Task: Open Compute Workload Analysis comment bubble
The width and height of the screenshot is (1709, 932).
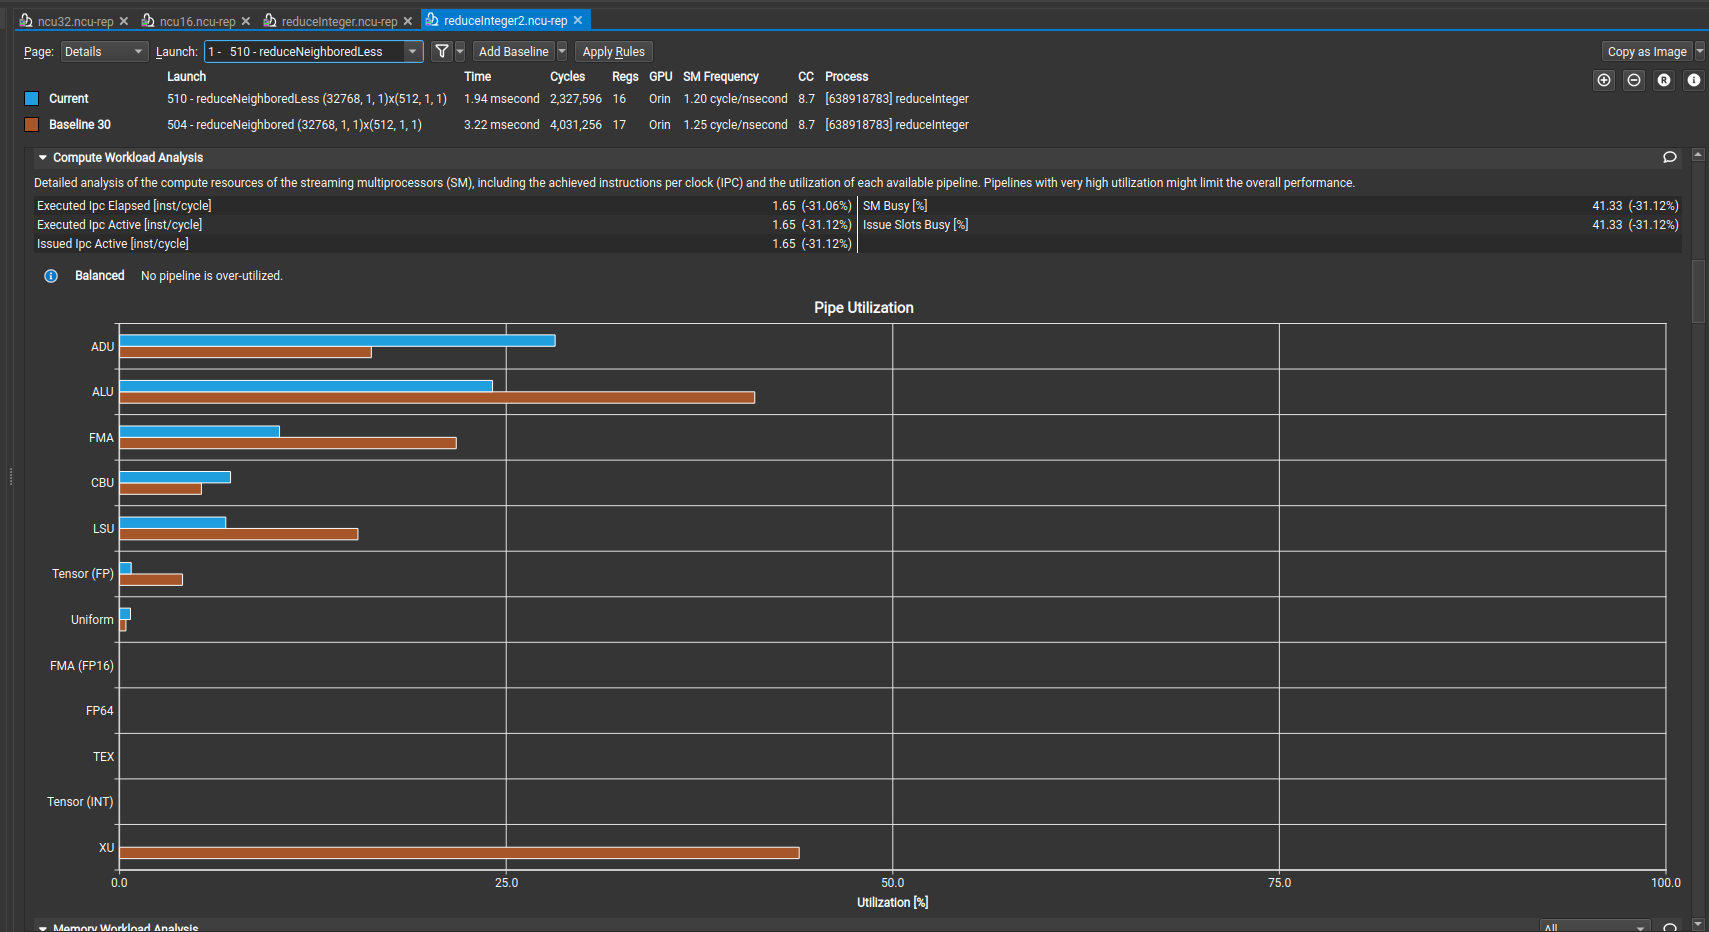Action: (1669, 157)
